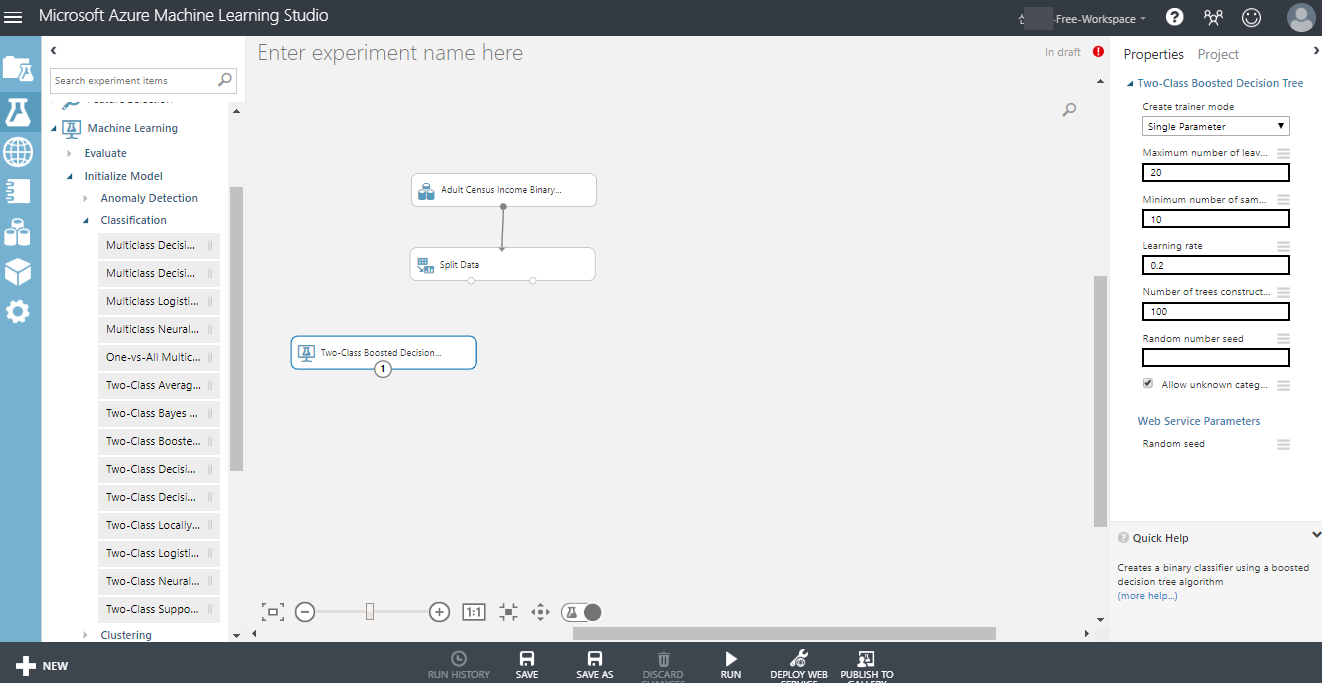Run the experiment

pos(731,665)
